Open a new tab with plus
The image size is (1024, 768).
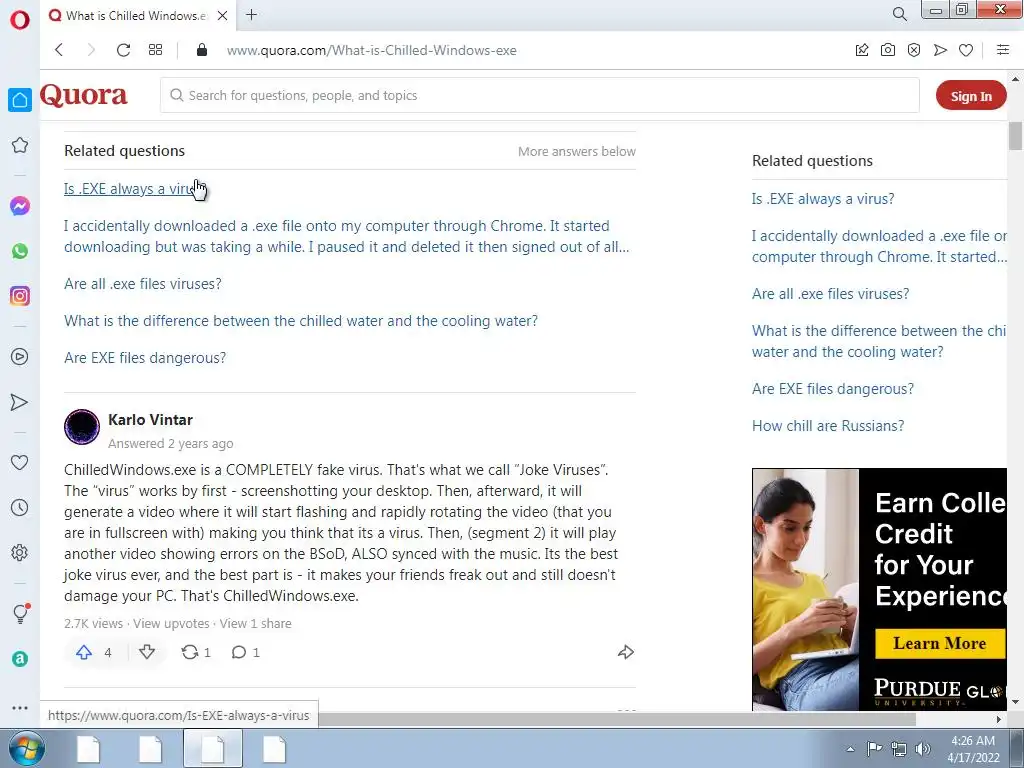point(251,15)
